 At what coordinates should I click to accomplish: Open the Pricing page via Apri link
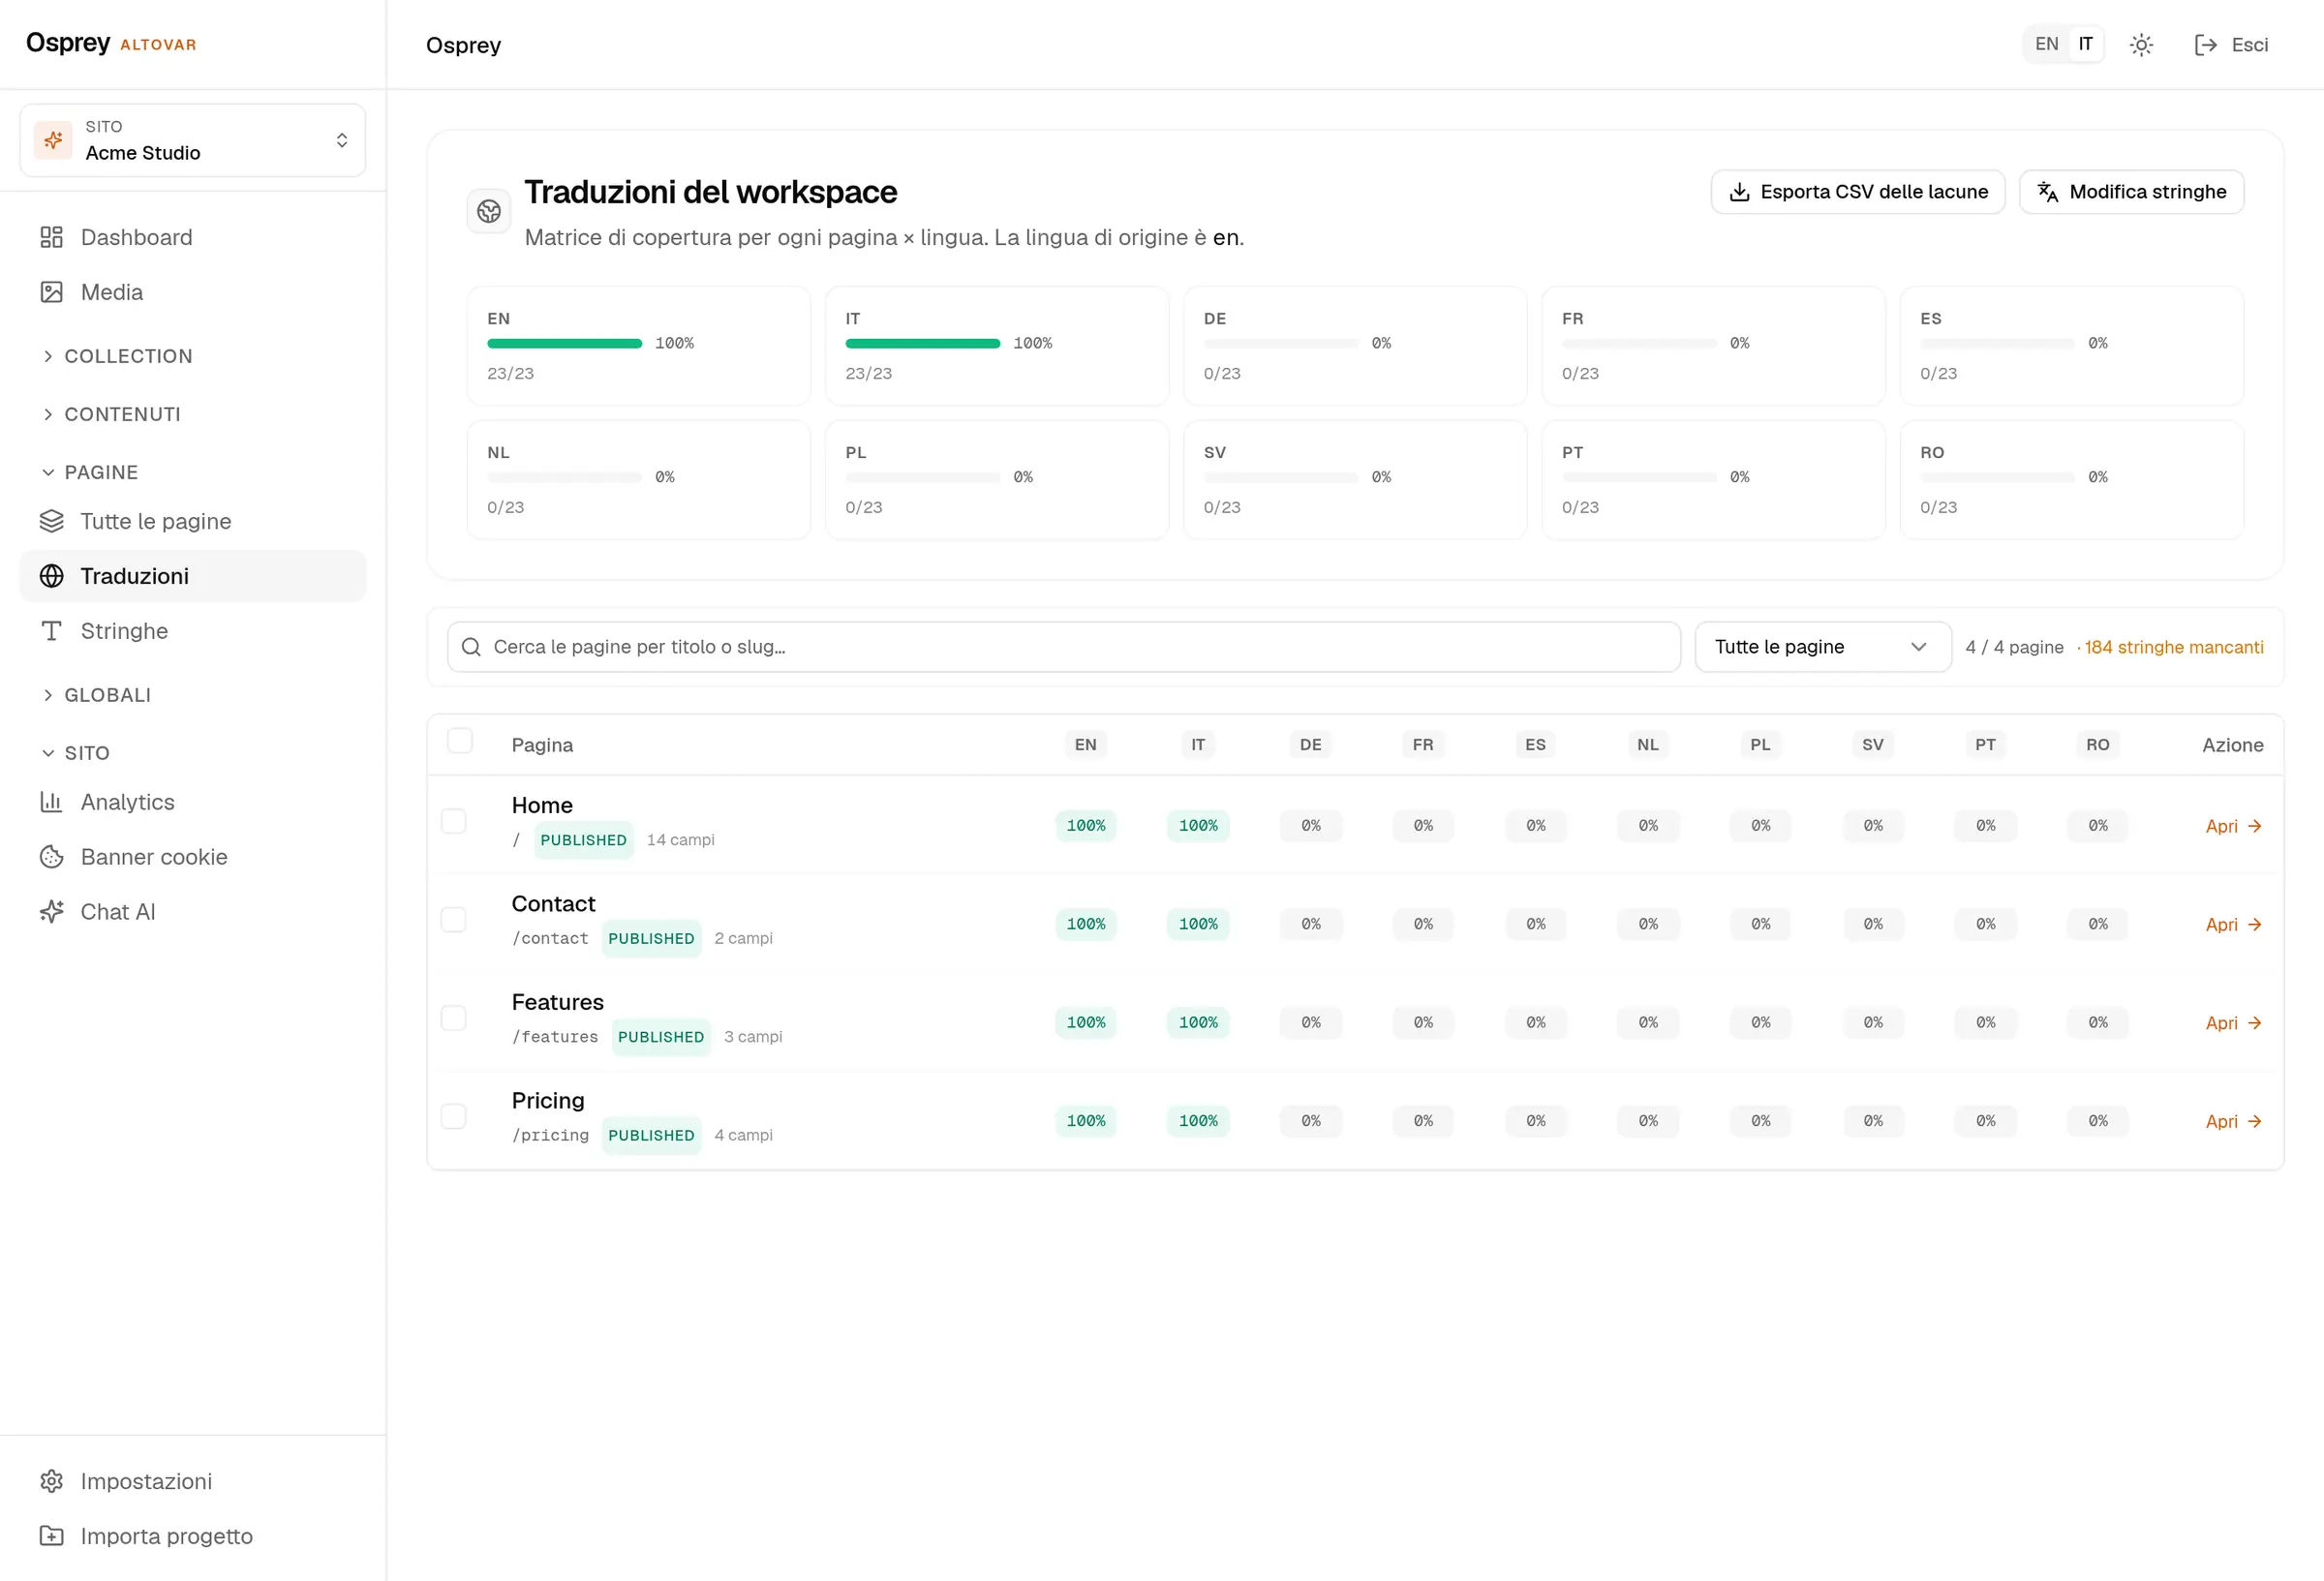2233,1121
